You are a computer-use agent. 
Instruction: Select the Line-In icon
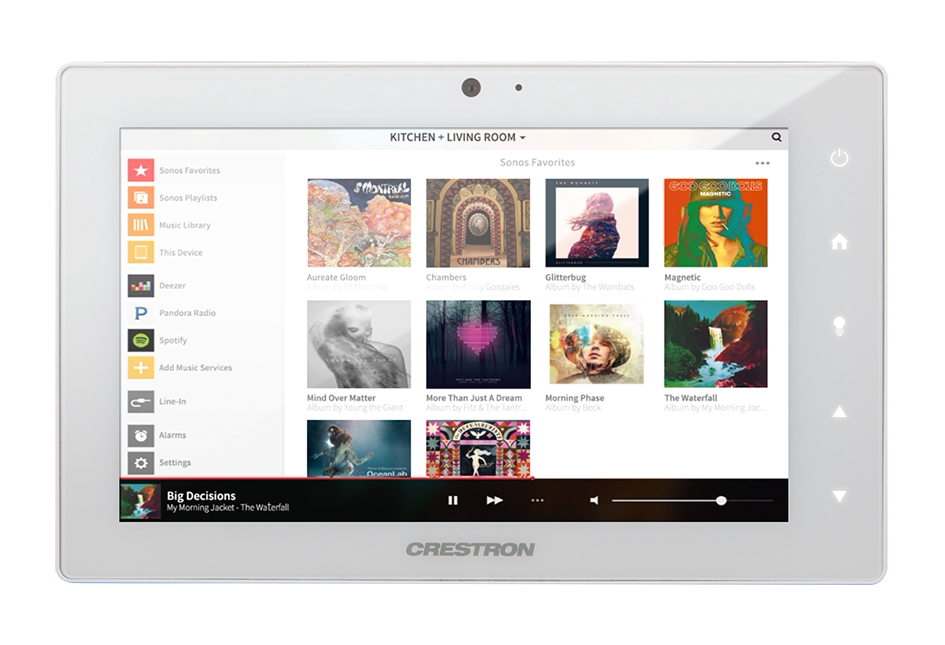pyautogui.click(x=140, y=401)
